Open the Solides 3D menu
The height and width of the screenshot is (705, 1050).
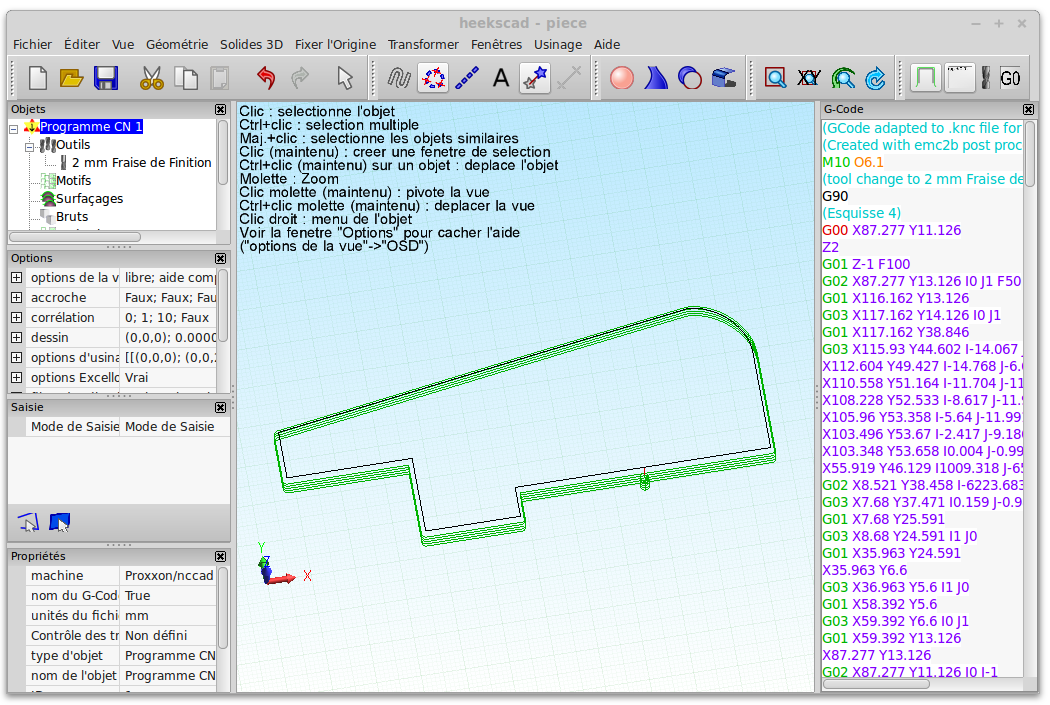251,44
